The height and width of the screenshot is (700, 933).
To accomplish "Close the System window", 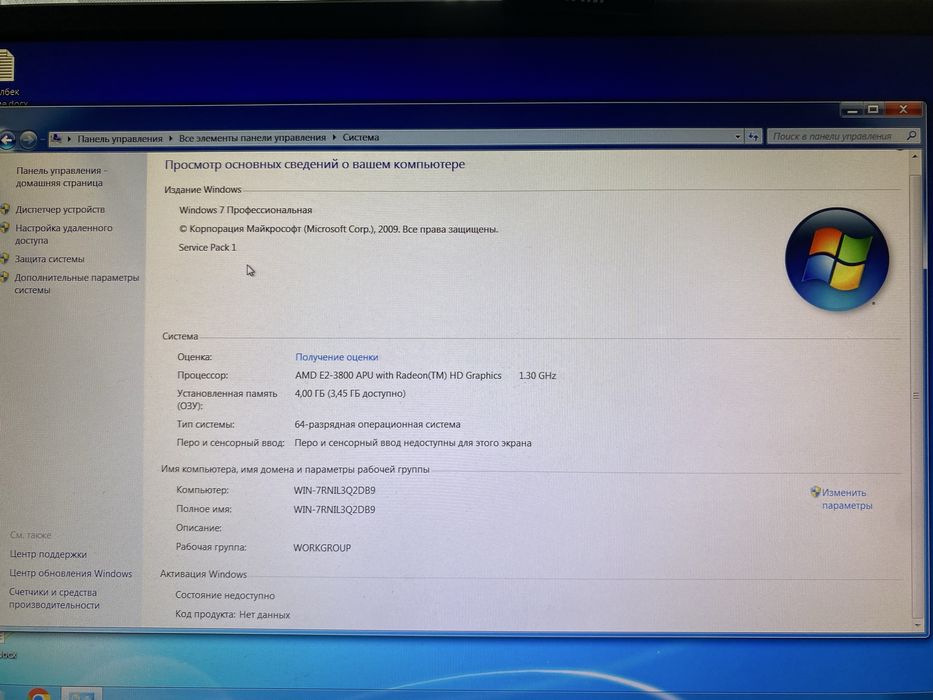I will [x=903, y=109].
